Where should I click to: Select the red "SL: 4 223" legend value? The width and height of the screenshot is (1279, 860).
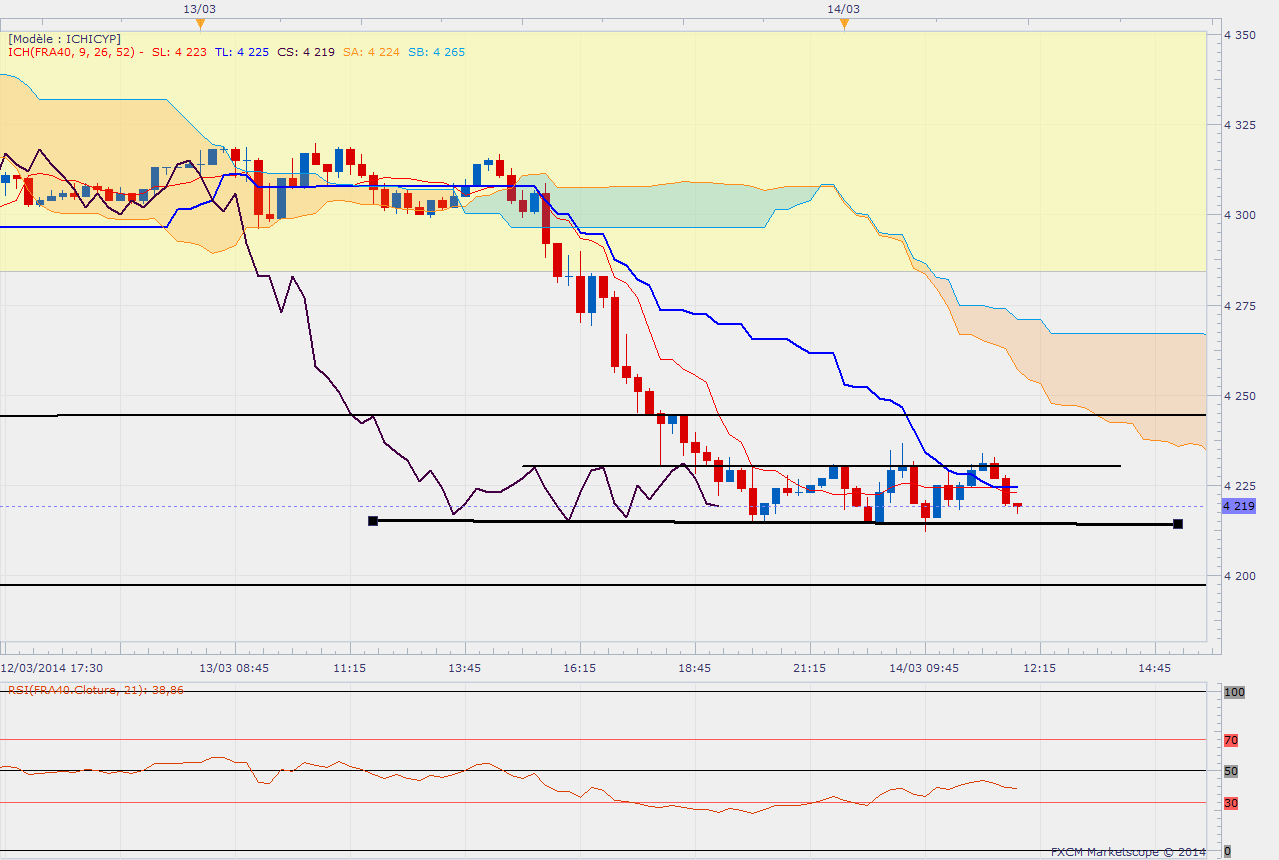[180, 52]
